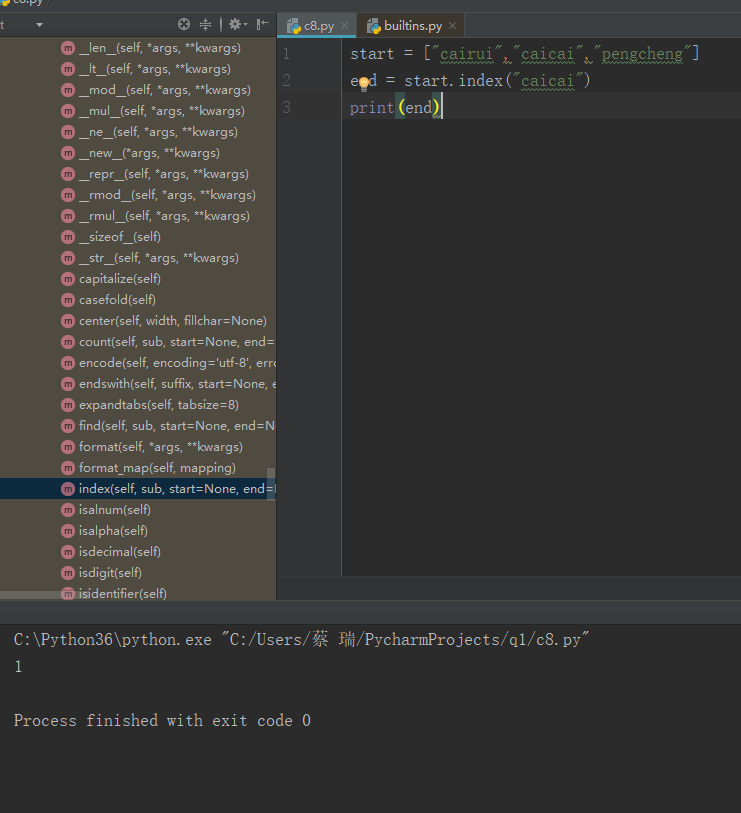
Task: Click the vertical scrollbar thumb of structure panel
Action: [x=271, y=484]
